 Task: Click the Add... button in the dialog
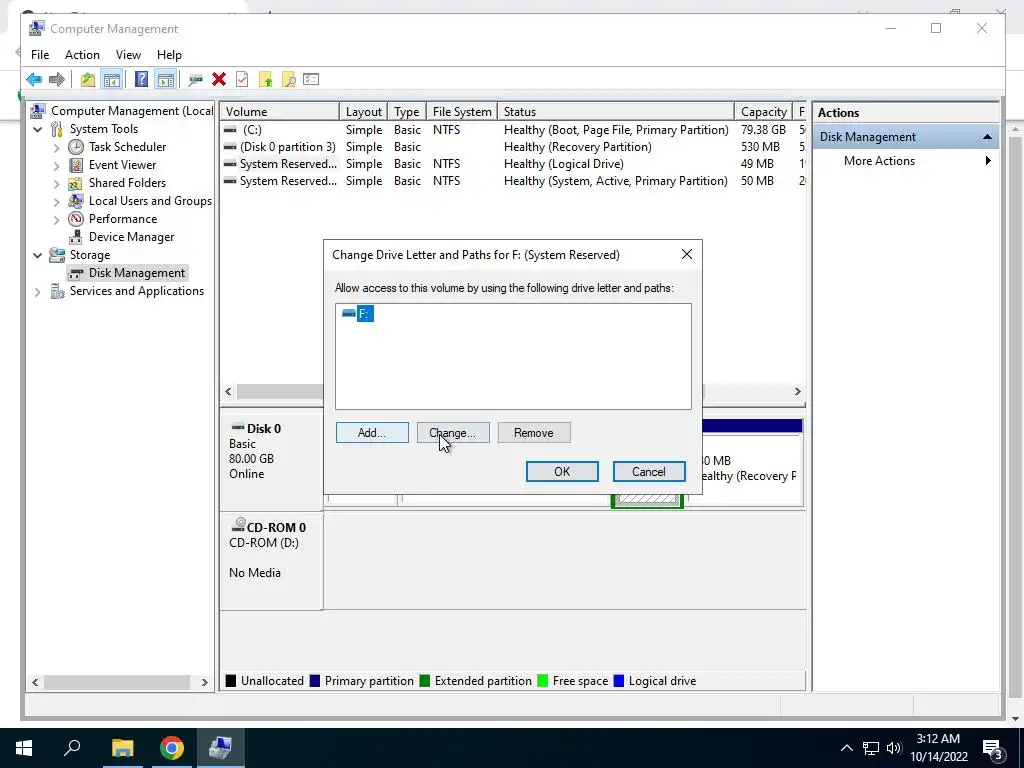tap(372, 433)
